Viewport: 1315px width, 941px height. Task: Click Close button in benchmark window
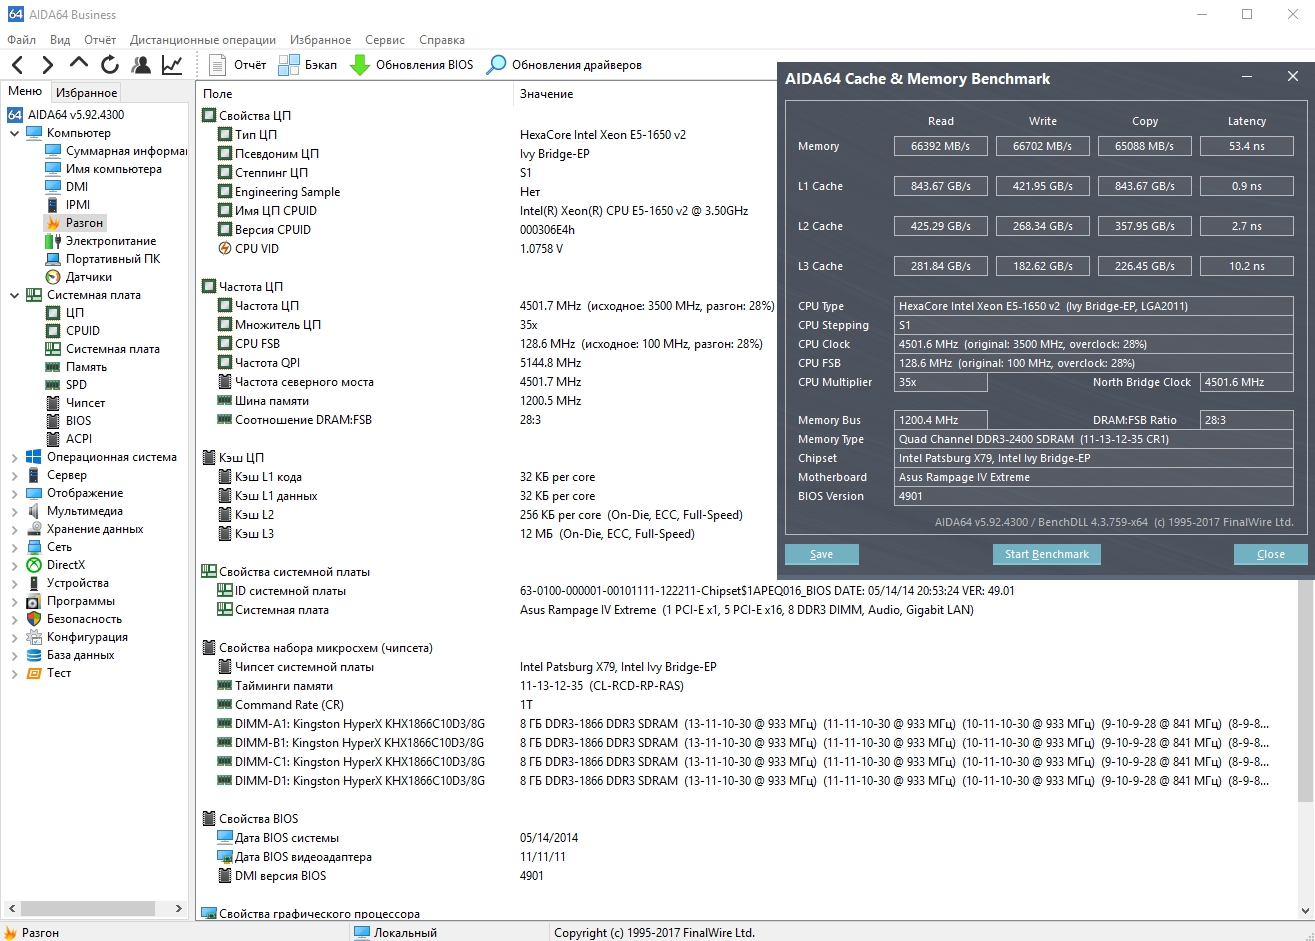[1271, 554]
